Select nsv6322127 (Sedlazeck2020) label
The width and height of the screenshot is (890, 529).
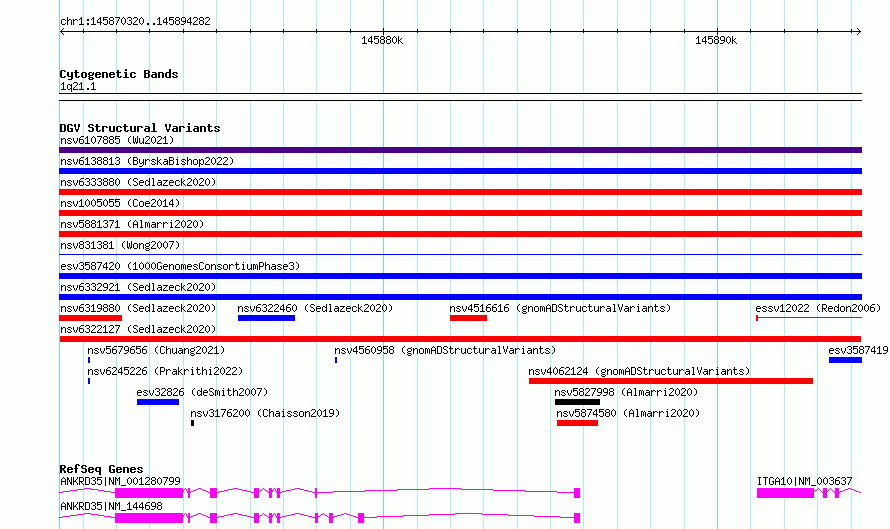(138, 329)
